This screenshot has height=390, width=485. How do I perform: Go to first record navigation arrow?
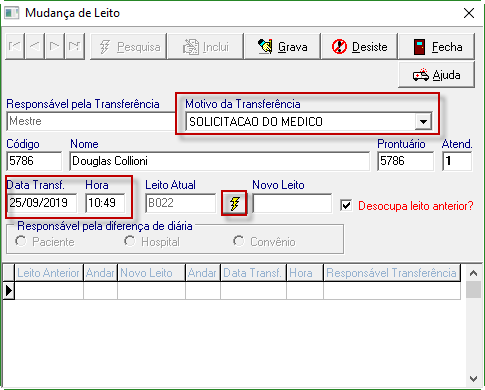[x=15, y=46]
